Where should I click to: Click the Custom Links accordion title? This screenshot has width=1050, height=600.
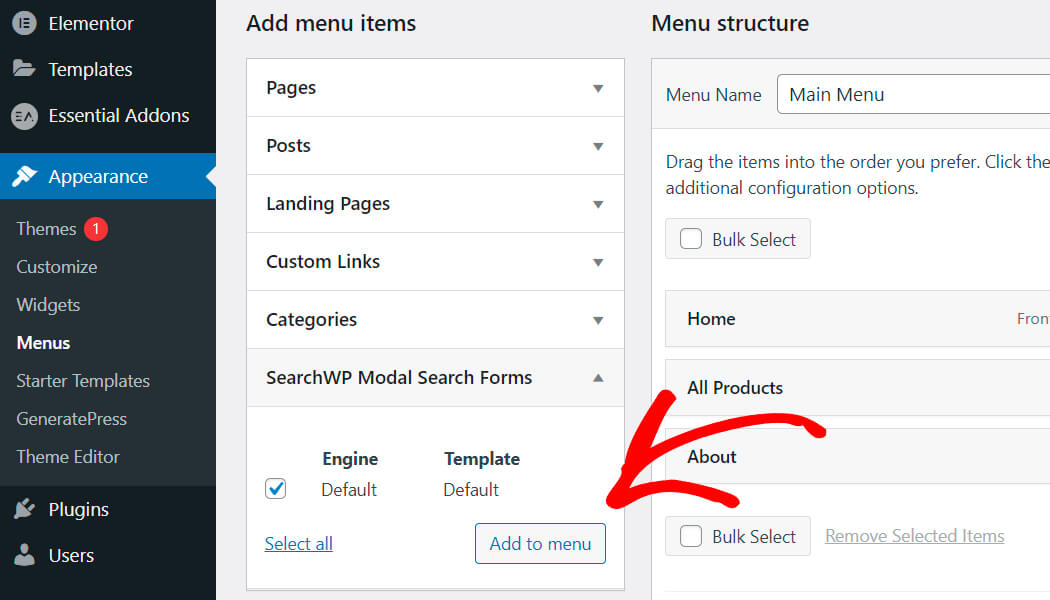[323, 261]
